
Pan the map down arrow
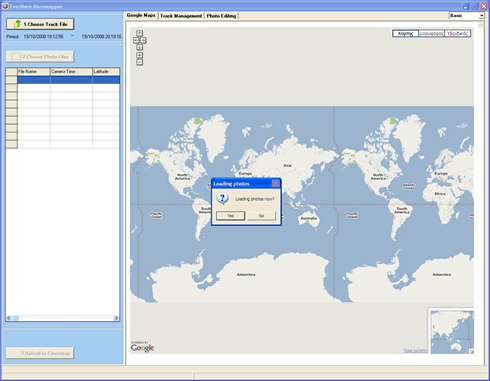140,47
